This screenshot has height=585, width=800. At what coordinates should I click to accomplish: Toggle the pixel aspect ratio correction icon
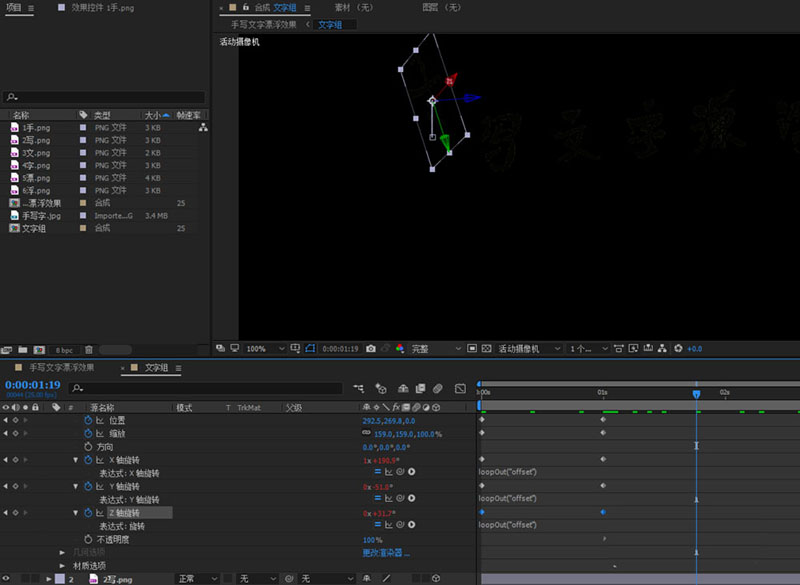[x=618, y=348]
